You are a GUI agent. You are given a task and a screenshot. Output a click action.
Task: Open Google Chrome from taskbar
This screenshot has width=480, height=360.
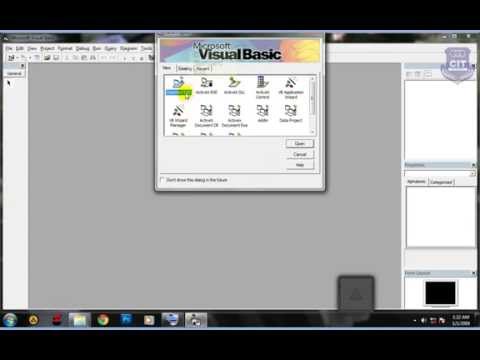tap(103, 320)
